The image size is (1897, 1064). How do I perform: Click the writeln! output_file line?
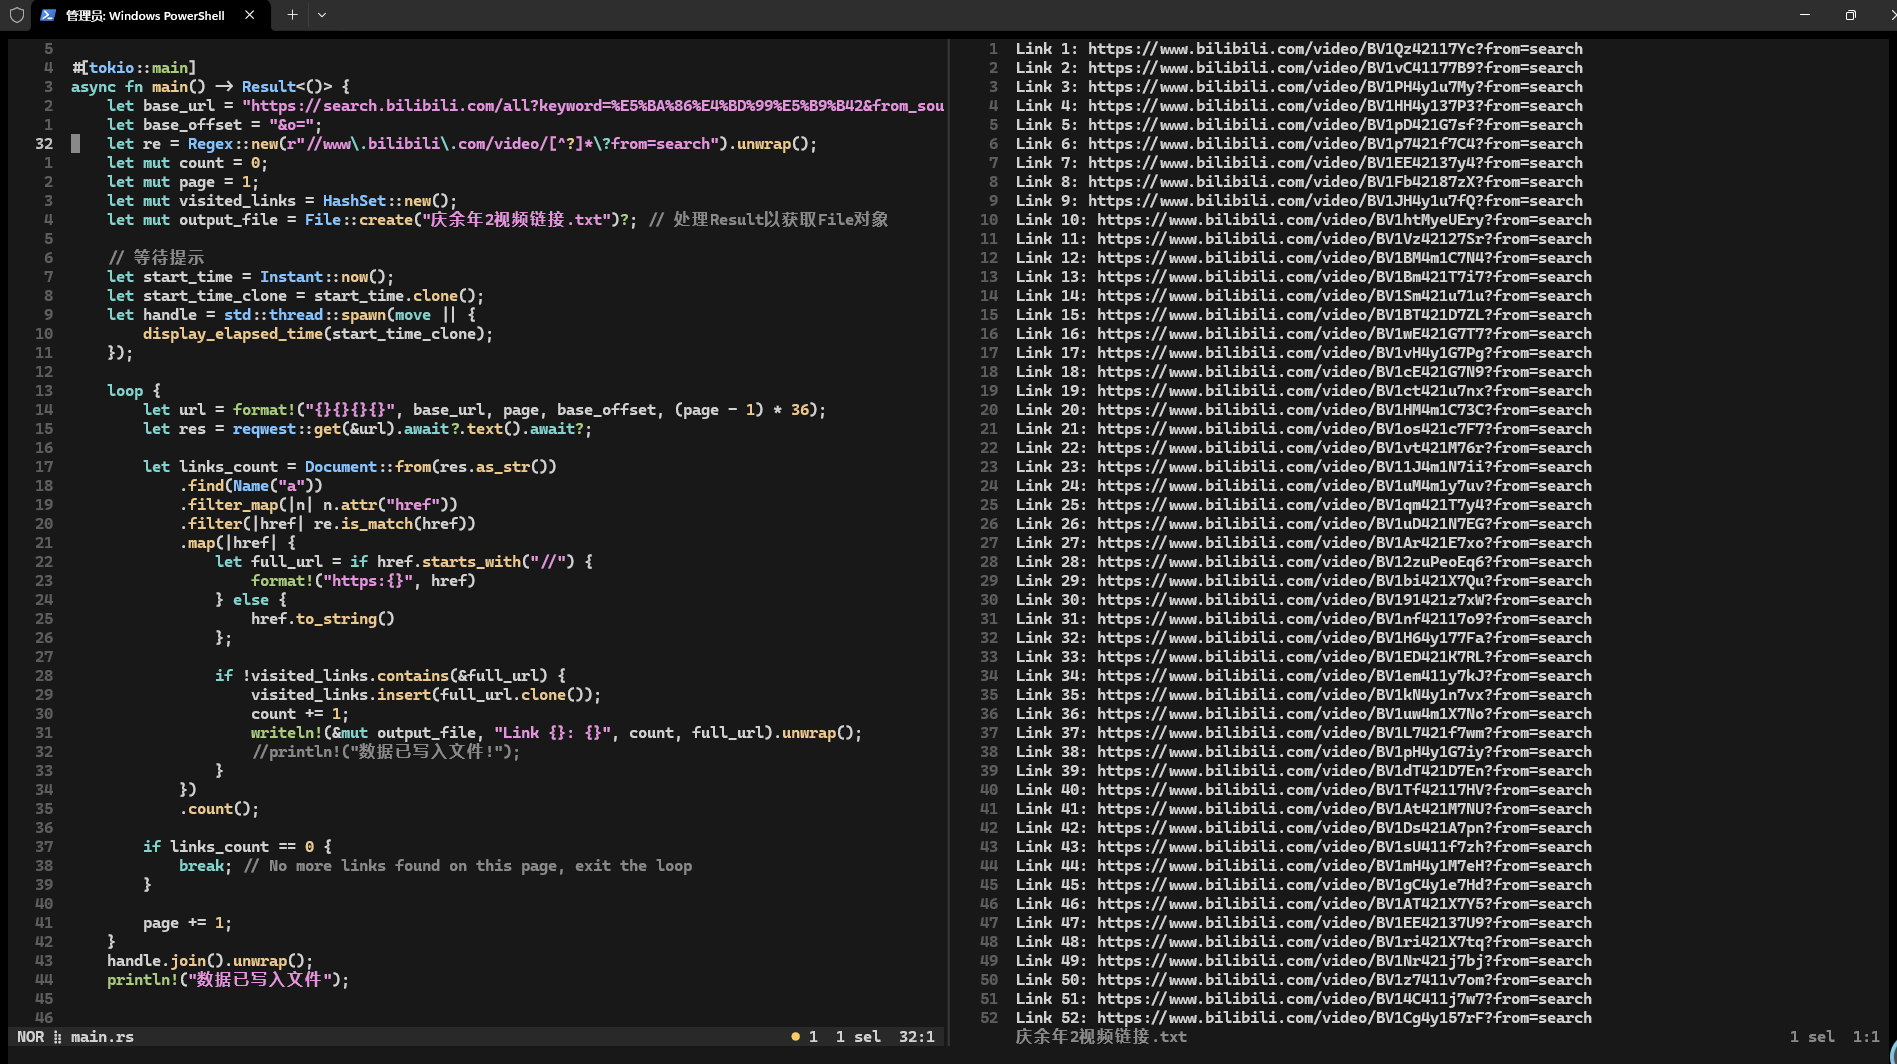pyautogui.click(x=556, y=733)
